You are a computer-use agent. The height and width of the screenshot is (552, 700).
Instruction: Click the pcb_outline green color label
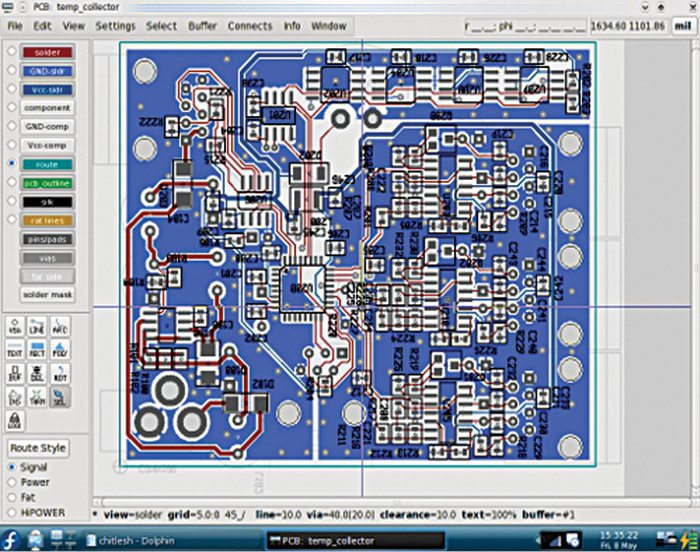tap(47, 181)
